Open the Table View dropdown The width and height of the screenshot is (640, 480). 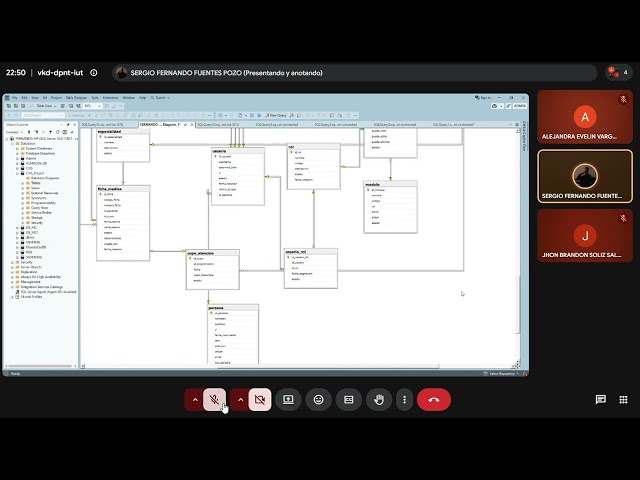pyautogui.click(x=46, y=106)
